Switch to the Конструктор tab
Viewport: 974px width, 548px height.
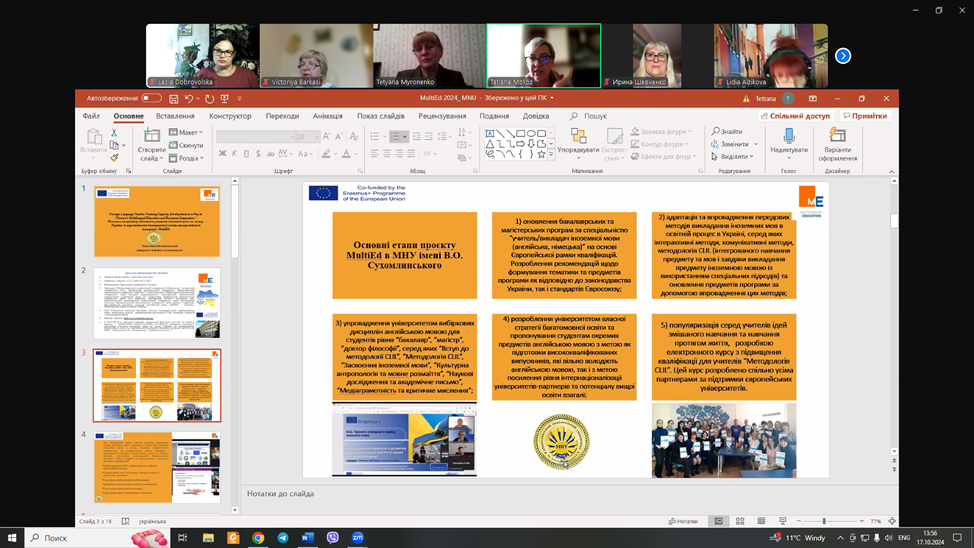pos(230,116)
